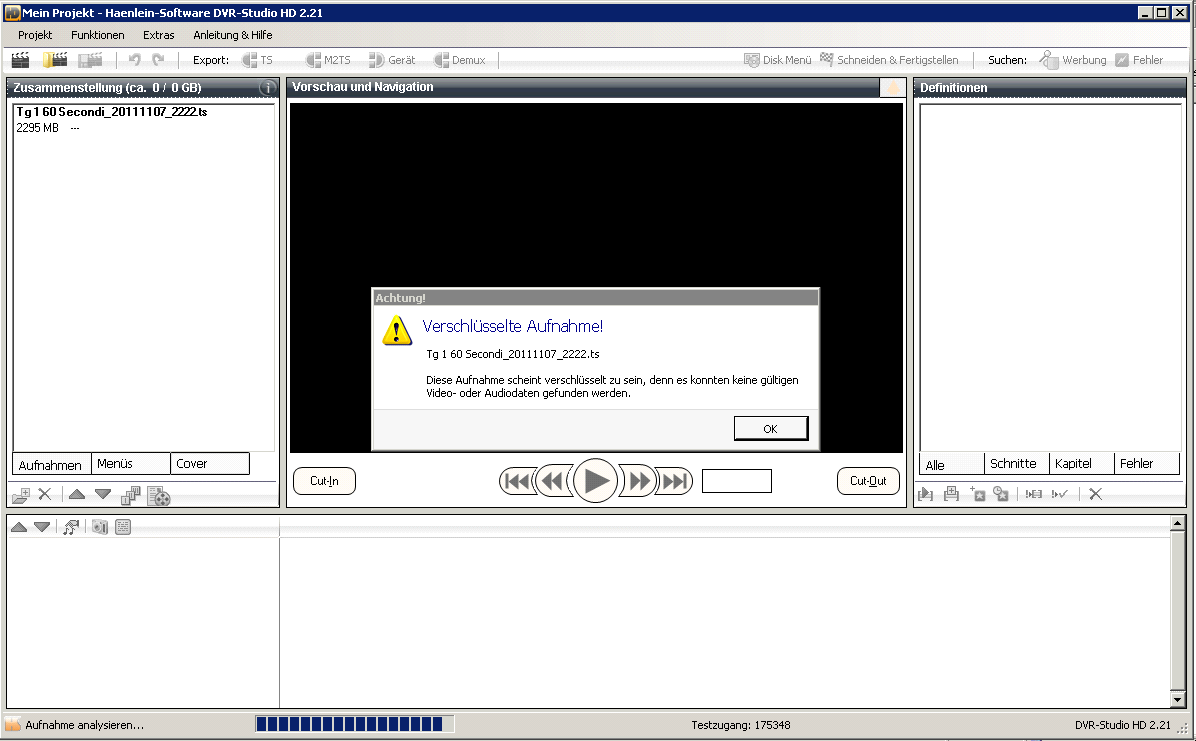Click the camera snapshot icon above the timeline
1196x741 pixels.
pos(99,527)
